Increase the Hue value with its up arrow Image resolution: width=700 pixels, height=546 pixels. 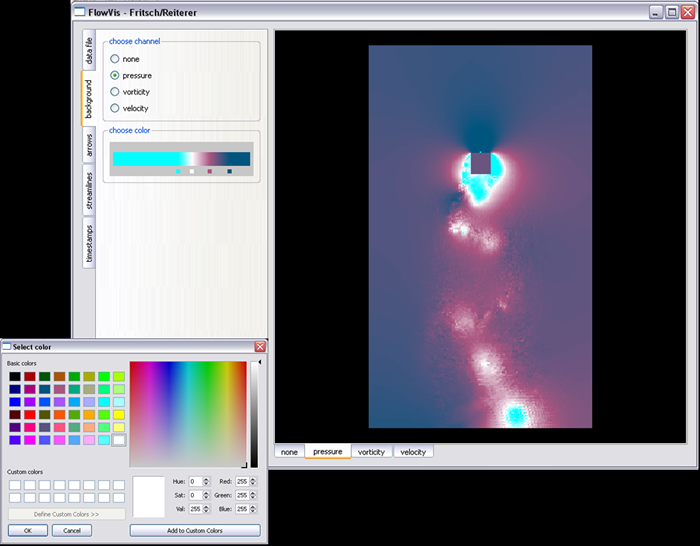[x=207, y=478]
